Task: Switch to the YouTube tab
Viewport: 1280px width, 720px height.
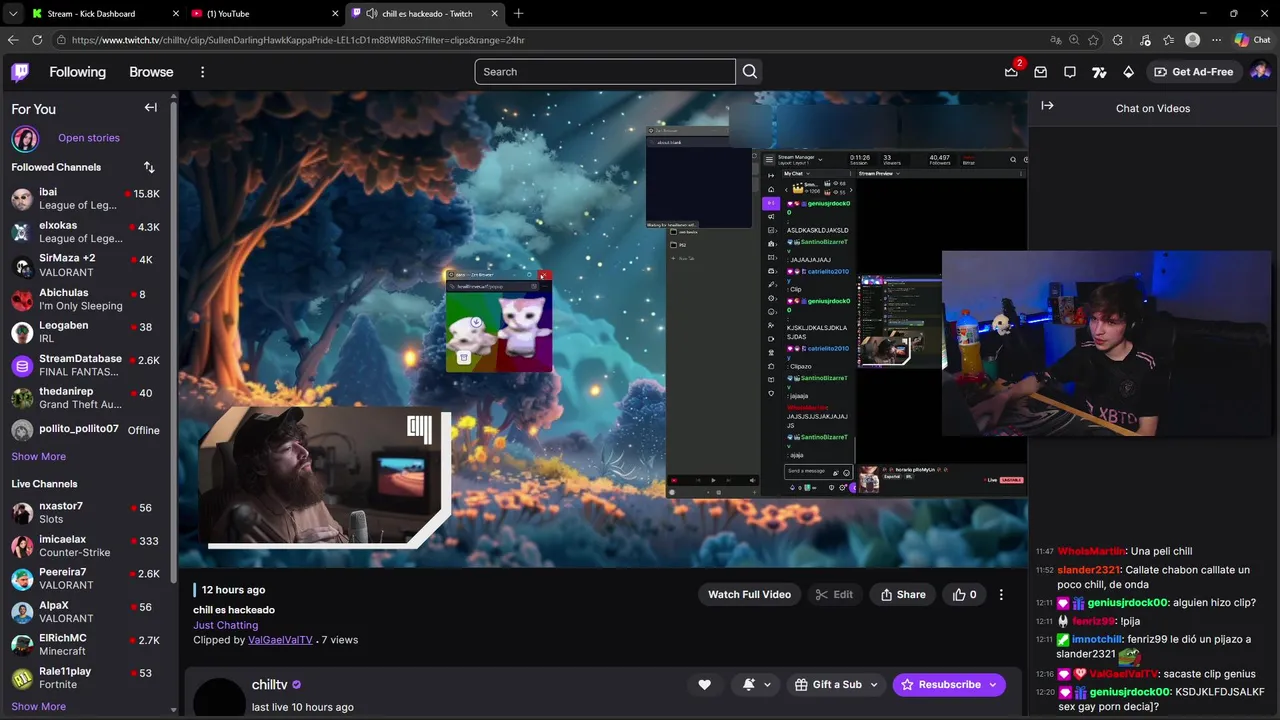Action: pyautogui.click(x=265, y=14)
